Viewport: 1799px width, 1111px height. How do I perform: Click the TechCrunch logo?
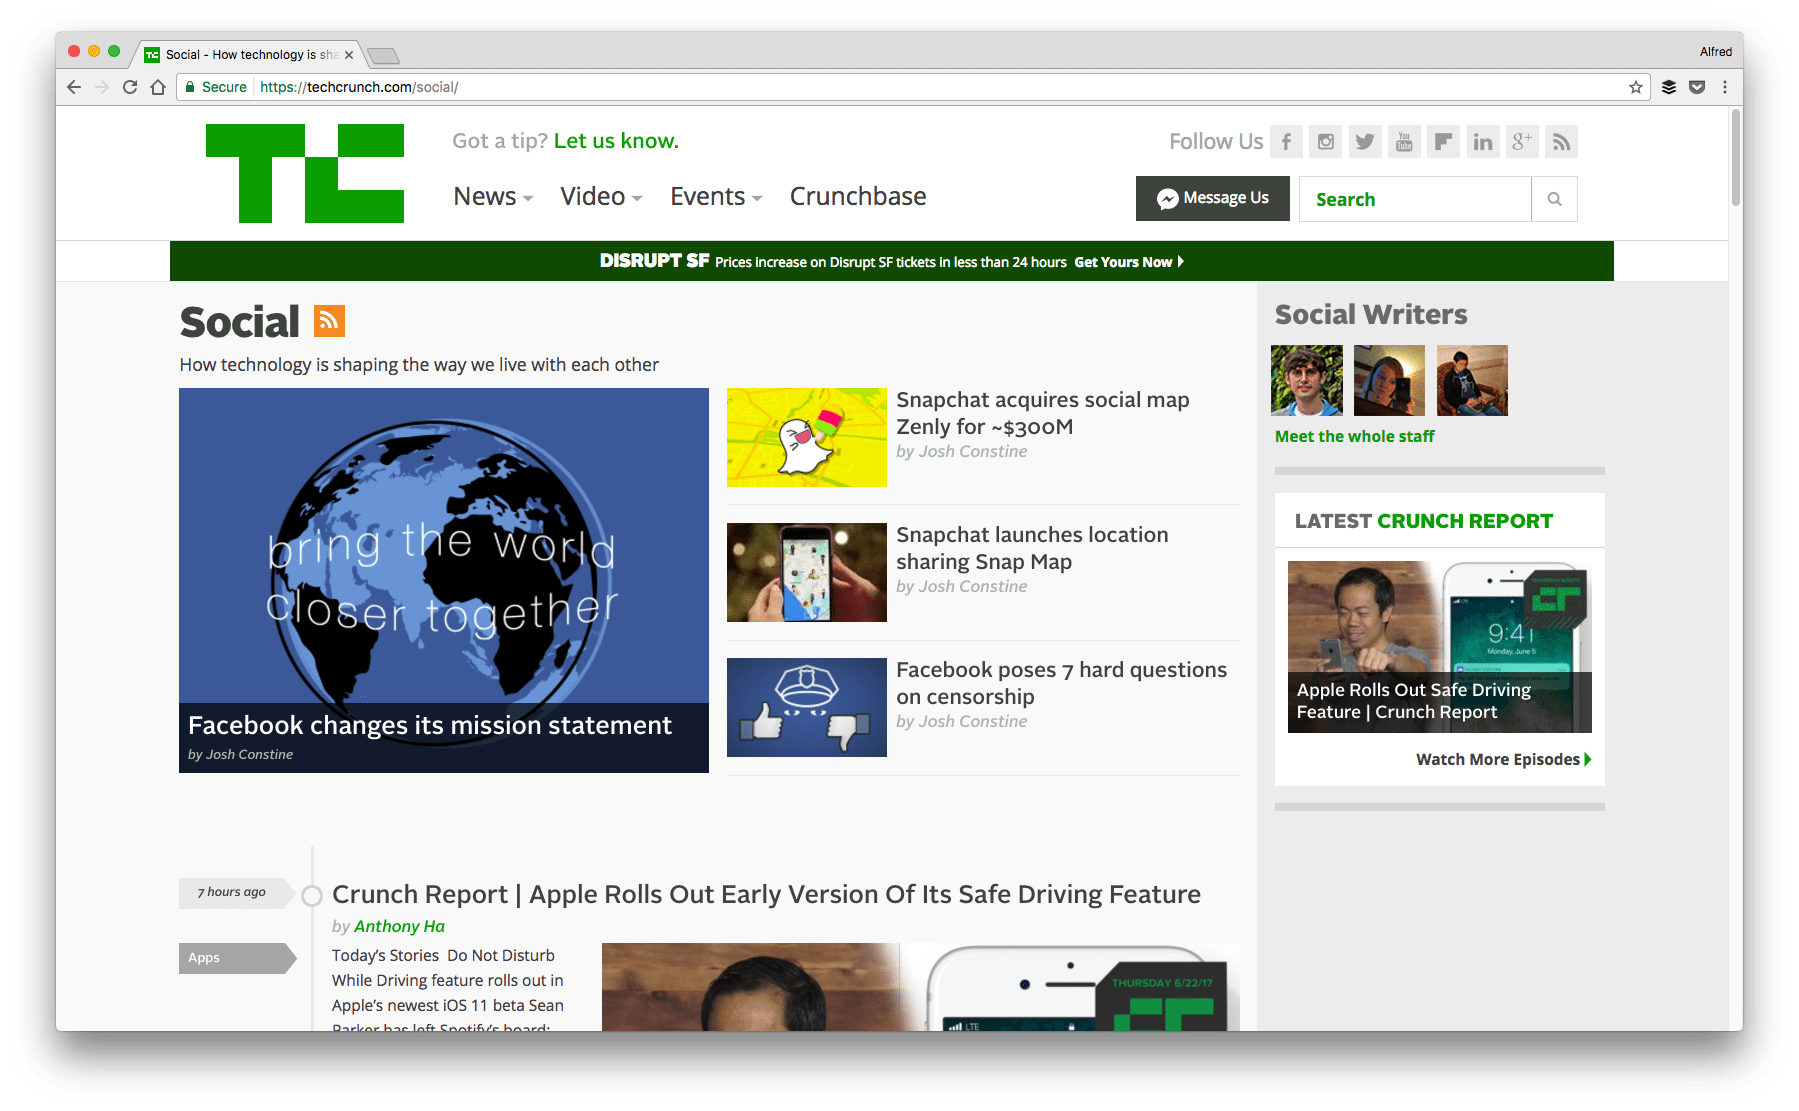coord(304,172)
